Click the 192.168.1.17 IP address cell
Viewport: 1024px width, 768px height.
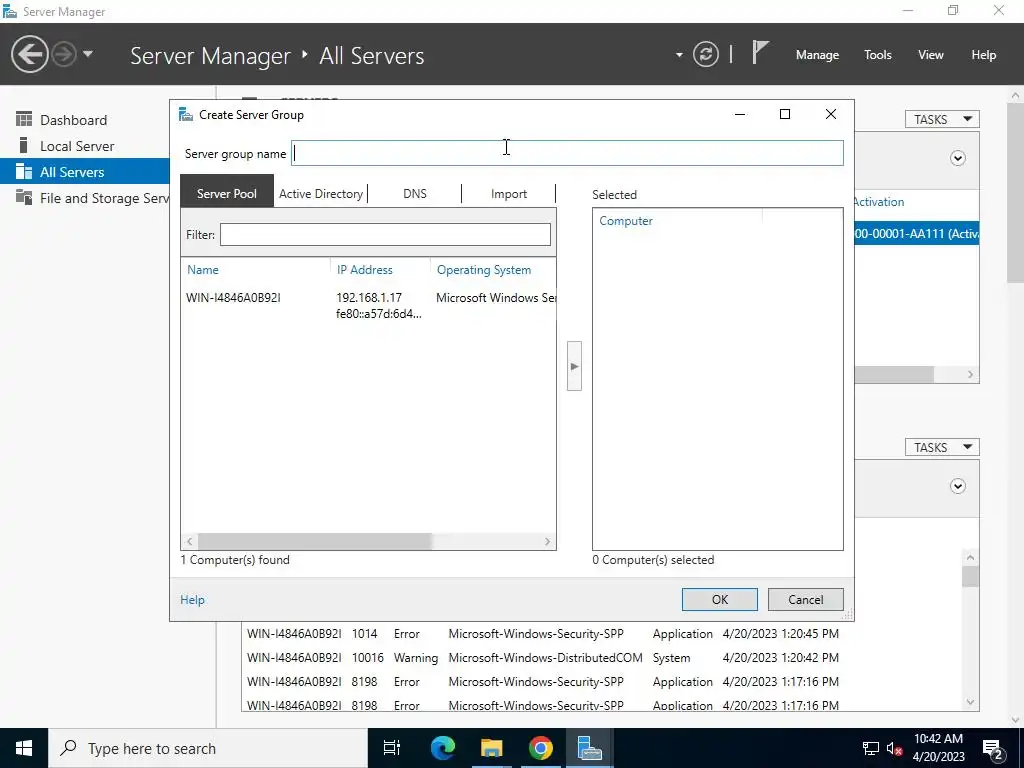point(369,297)
